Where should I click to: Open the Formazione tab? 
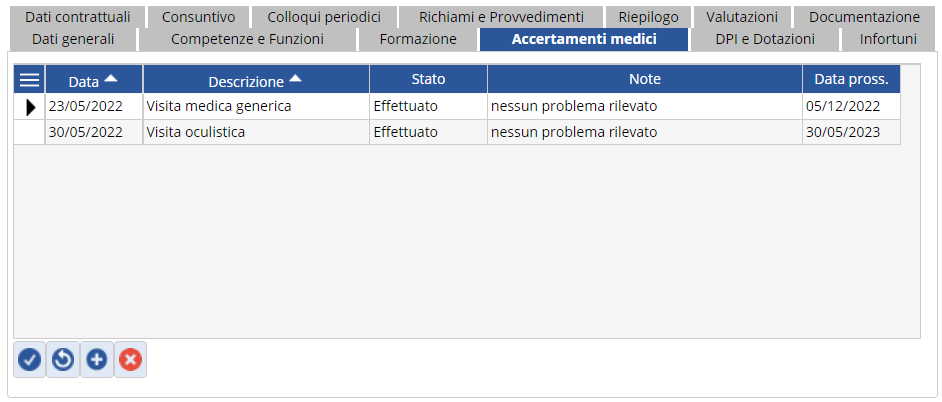pos(418,39)
